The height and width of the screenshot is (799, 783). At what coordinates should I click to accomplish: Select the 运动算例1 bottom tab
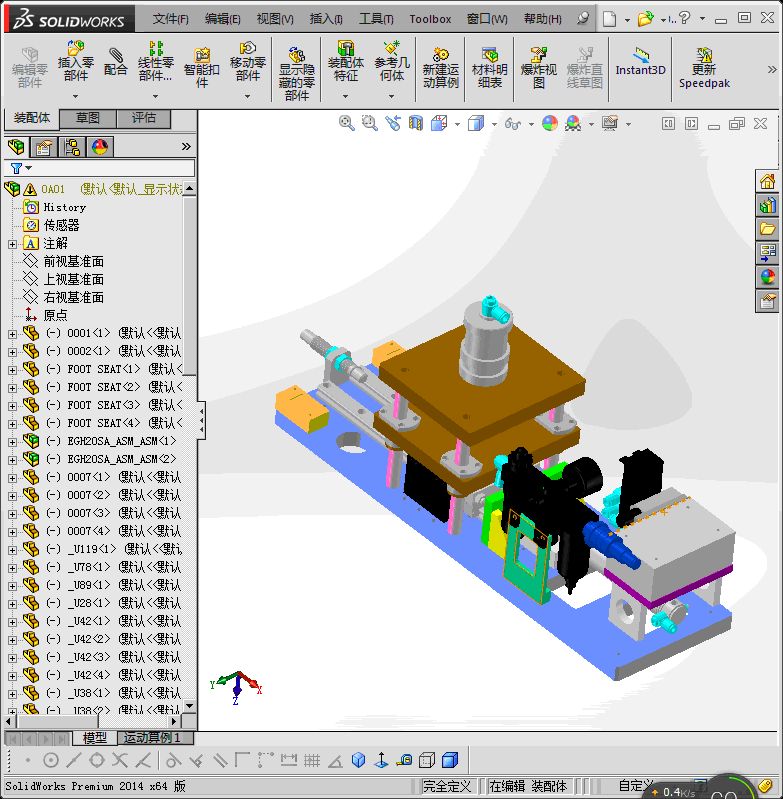153,738
